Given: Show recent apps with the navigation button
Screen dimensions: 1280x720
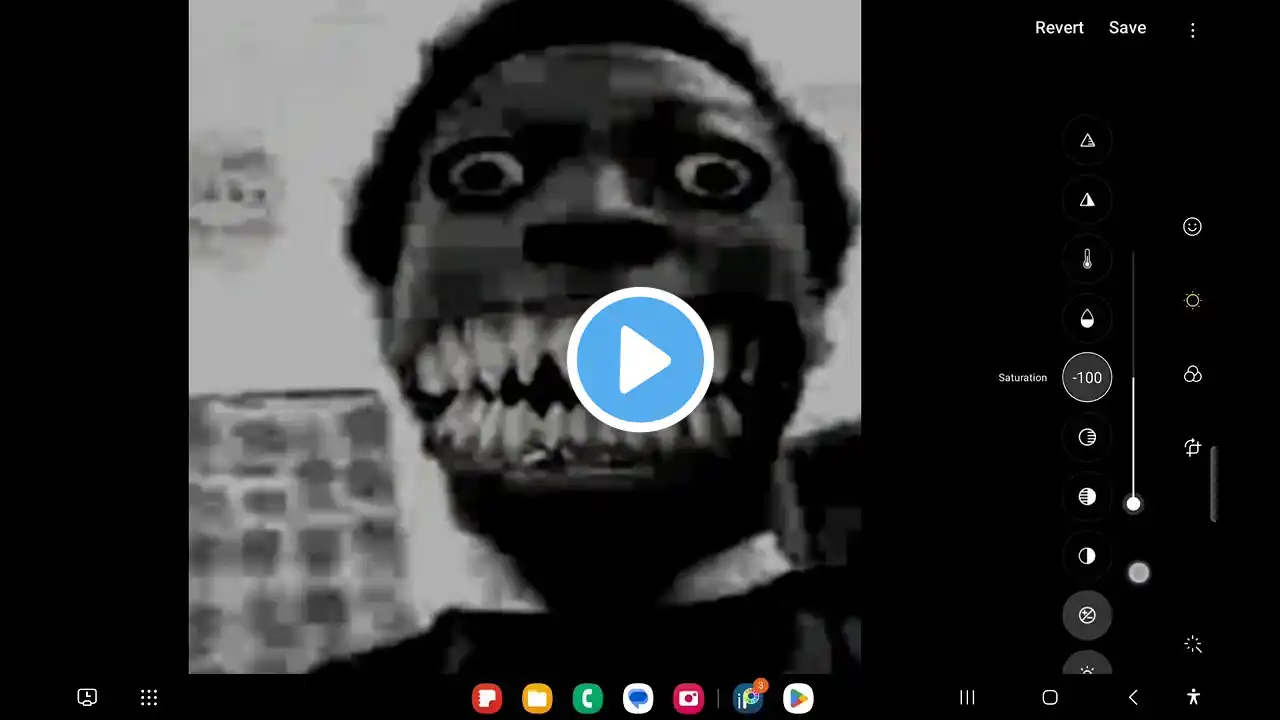Looking at the screenshot, I should pyautogui.click(x=967, y=698).
